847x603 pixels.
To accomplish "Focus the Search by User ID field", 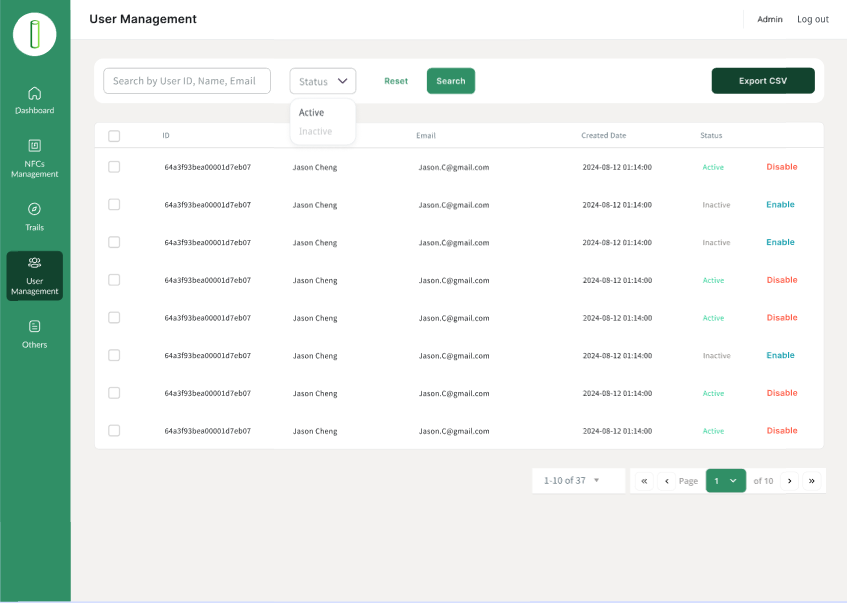I will click(x=187, y=81).
